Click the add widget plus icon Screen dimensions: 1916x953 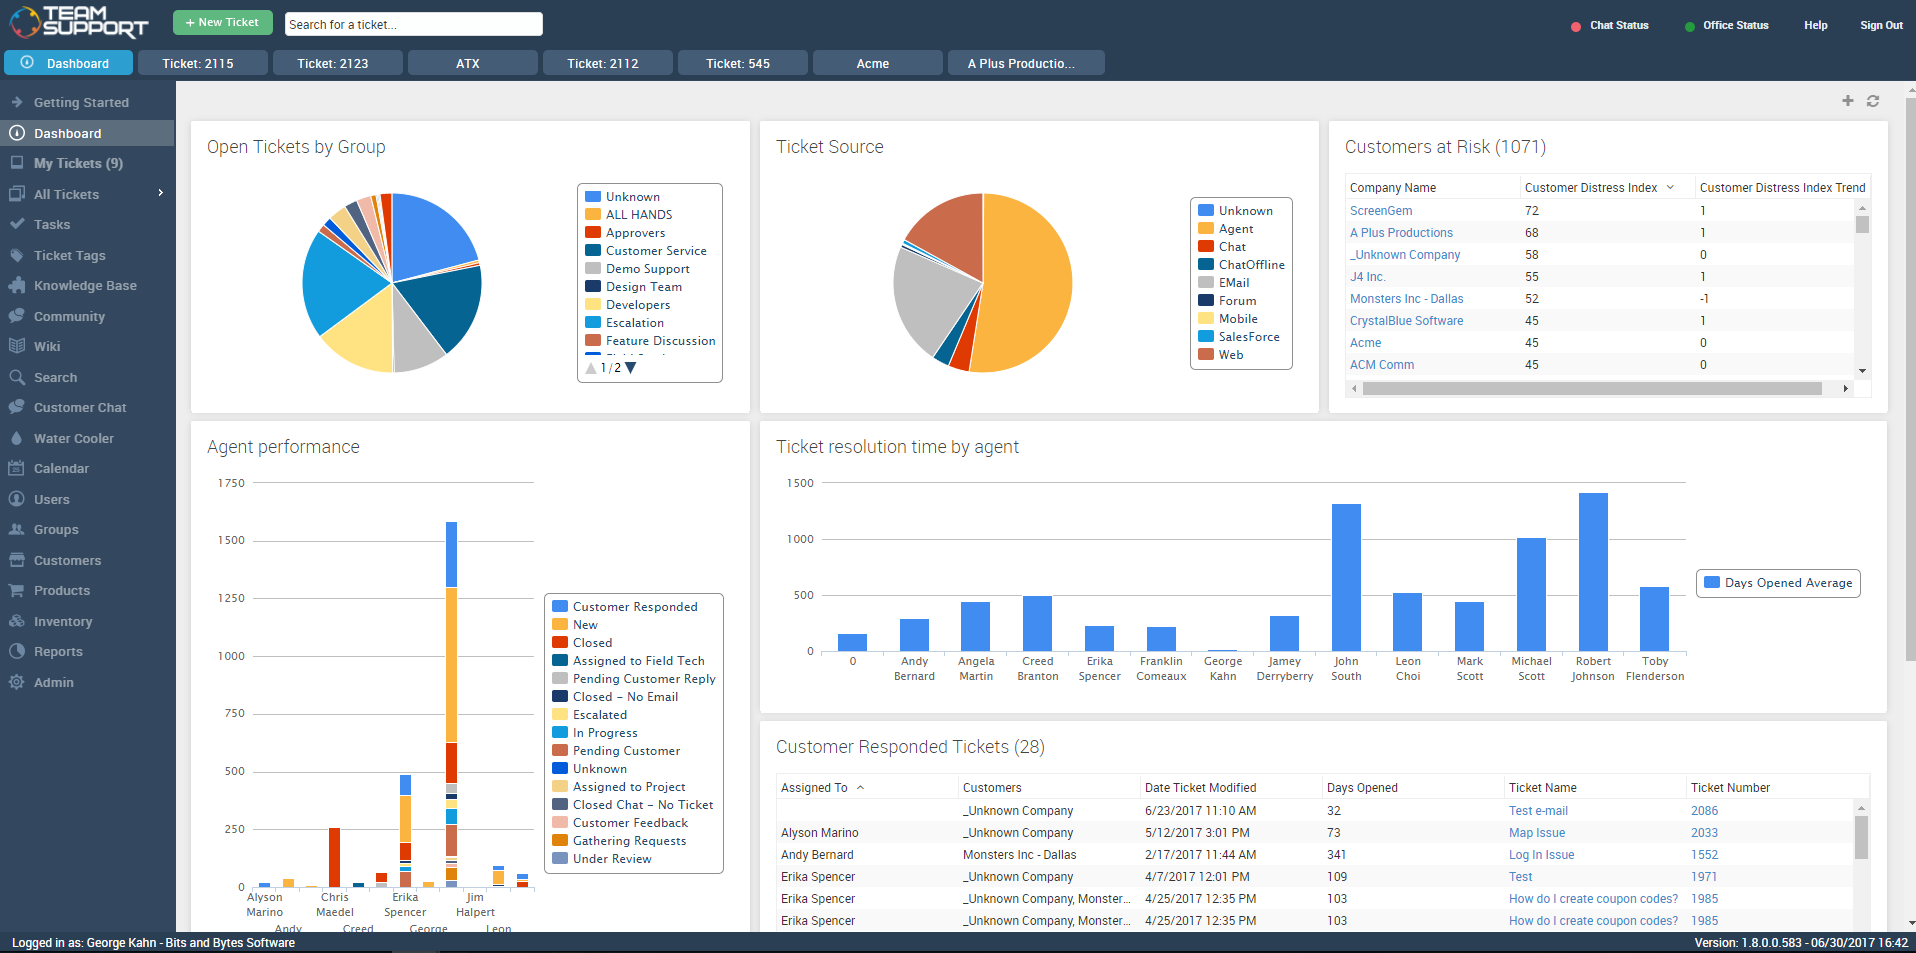click(x=1848, y=101)
